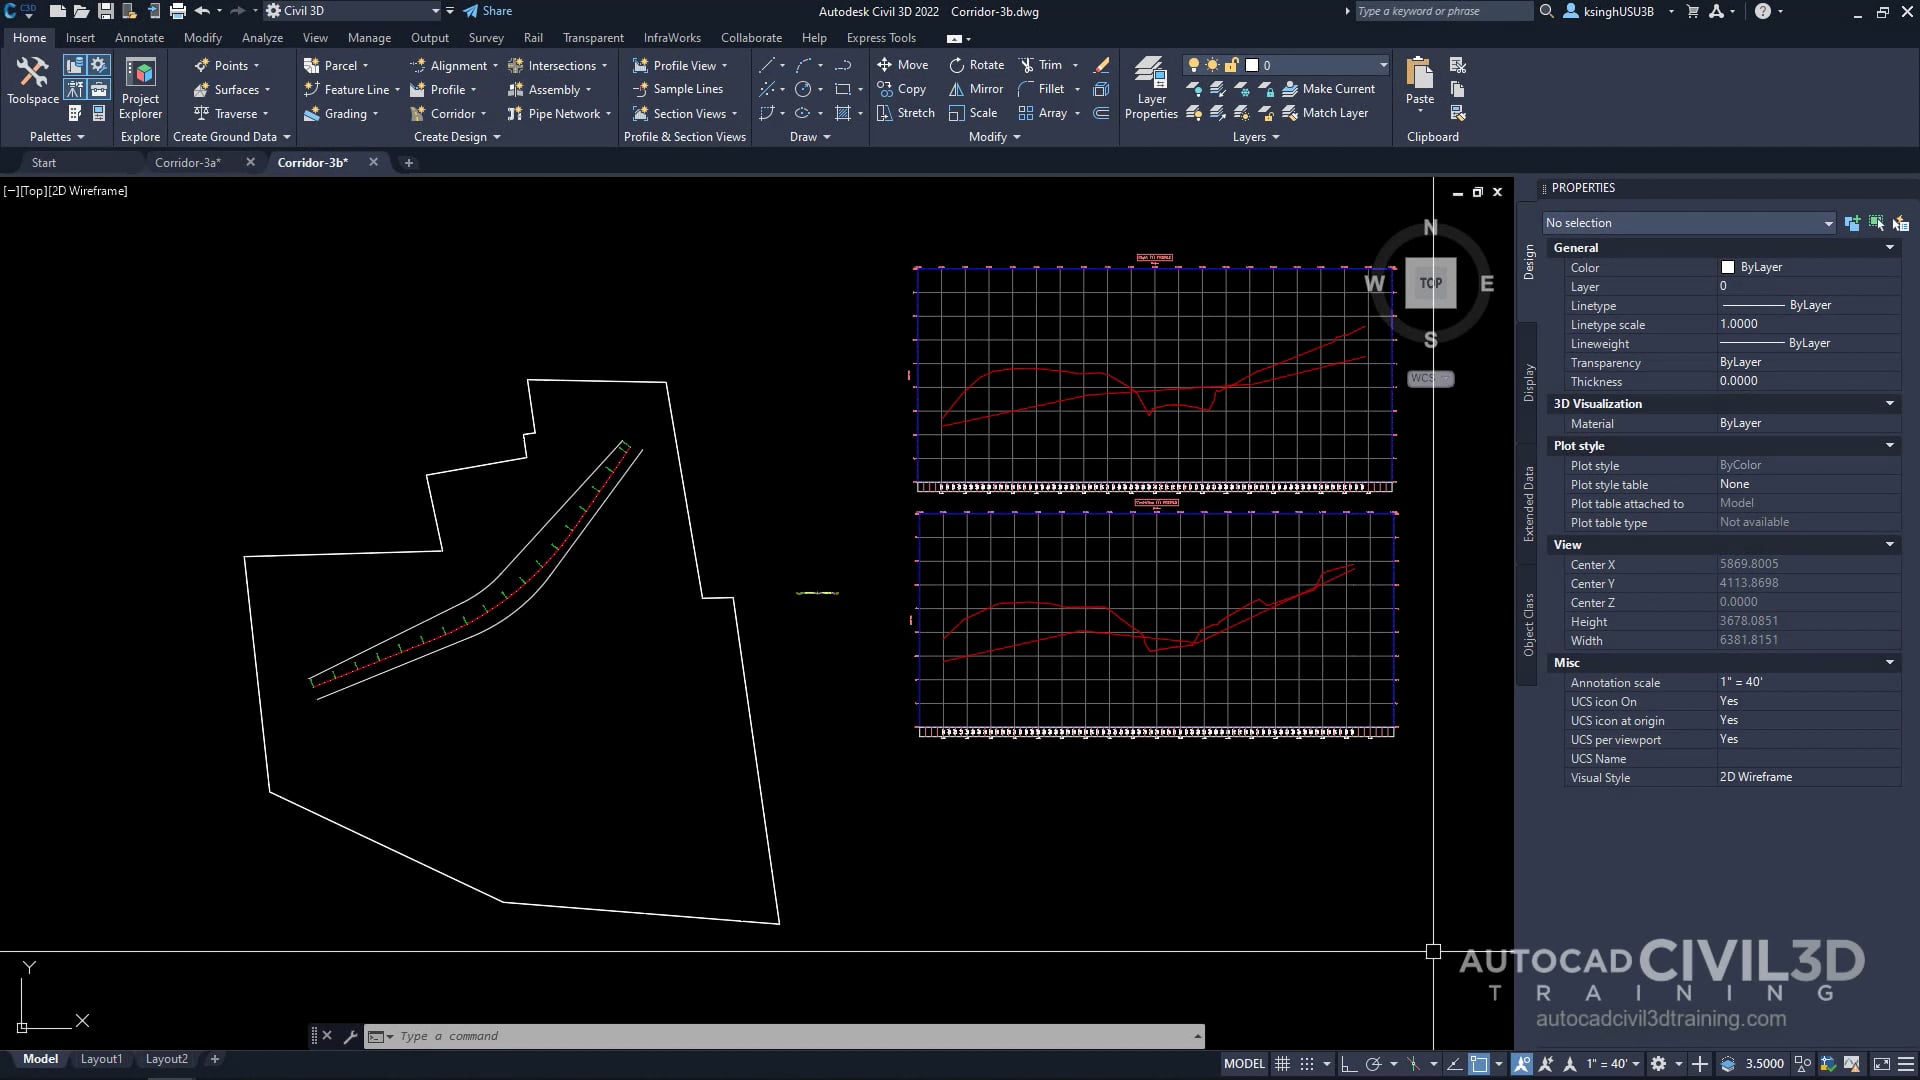The width and height of the screenshot is (1920, 1080).
Task: Toggle the grid display in status bar
Action: click(x=1284, y=1063)
